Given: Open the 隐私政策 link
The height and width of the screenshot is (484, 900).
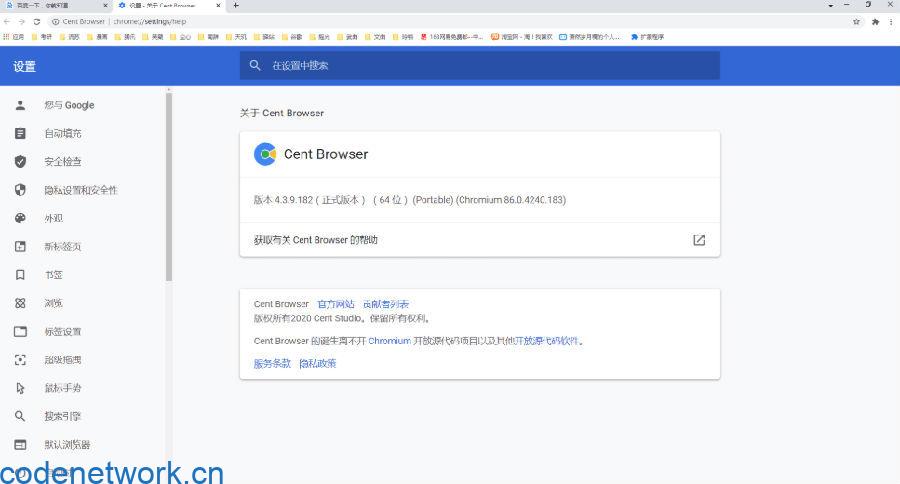Looking at the screenshot, I should click(x=317, y=363).
